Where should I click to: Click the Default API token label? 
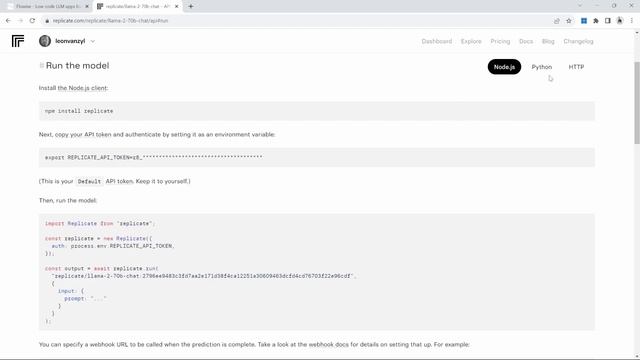pyautogui.click(x=89, y=181)
